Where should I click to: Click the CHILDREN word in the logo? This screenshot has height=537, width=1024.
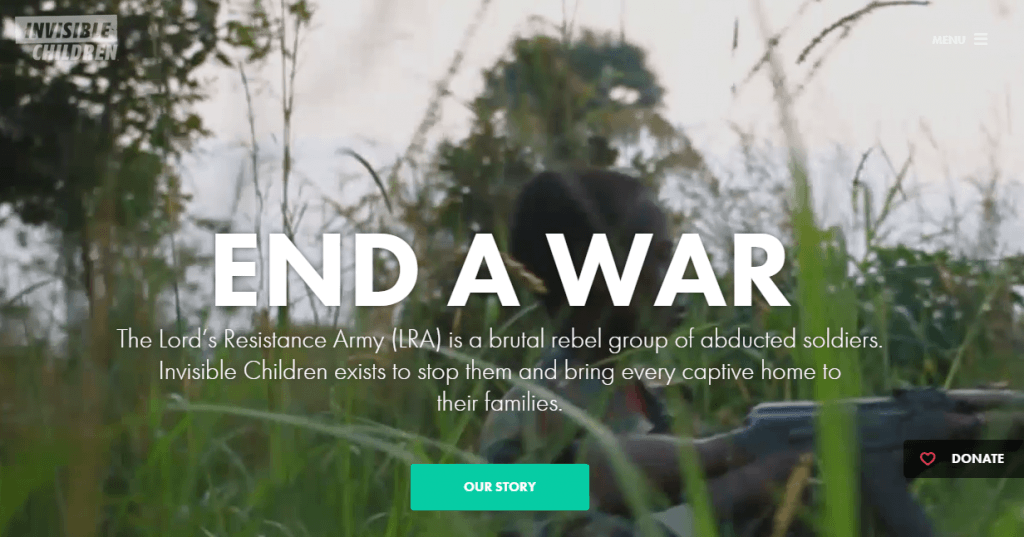74,52
